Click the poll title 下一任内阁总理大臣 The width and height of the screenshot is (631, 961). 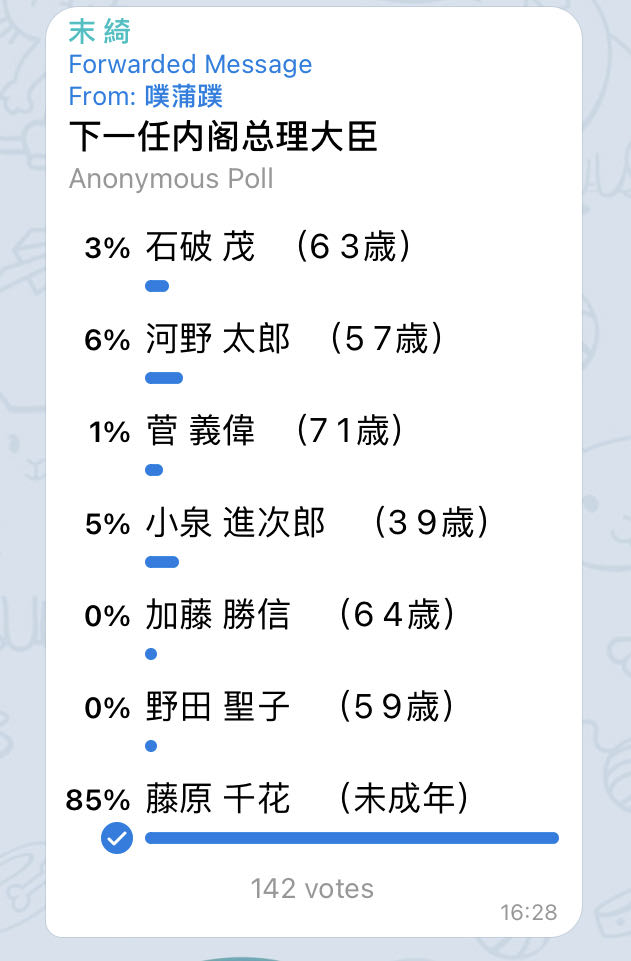(x=223, y=137)
